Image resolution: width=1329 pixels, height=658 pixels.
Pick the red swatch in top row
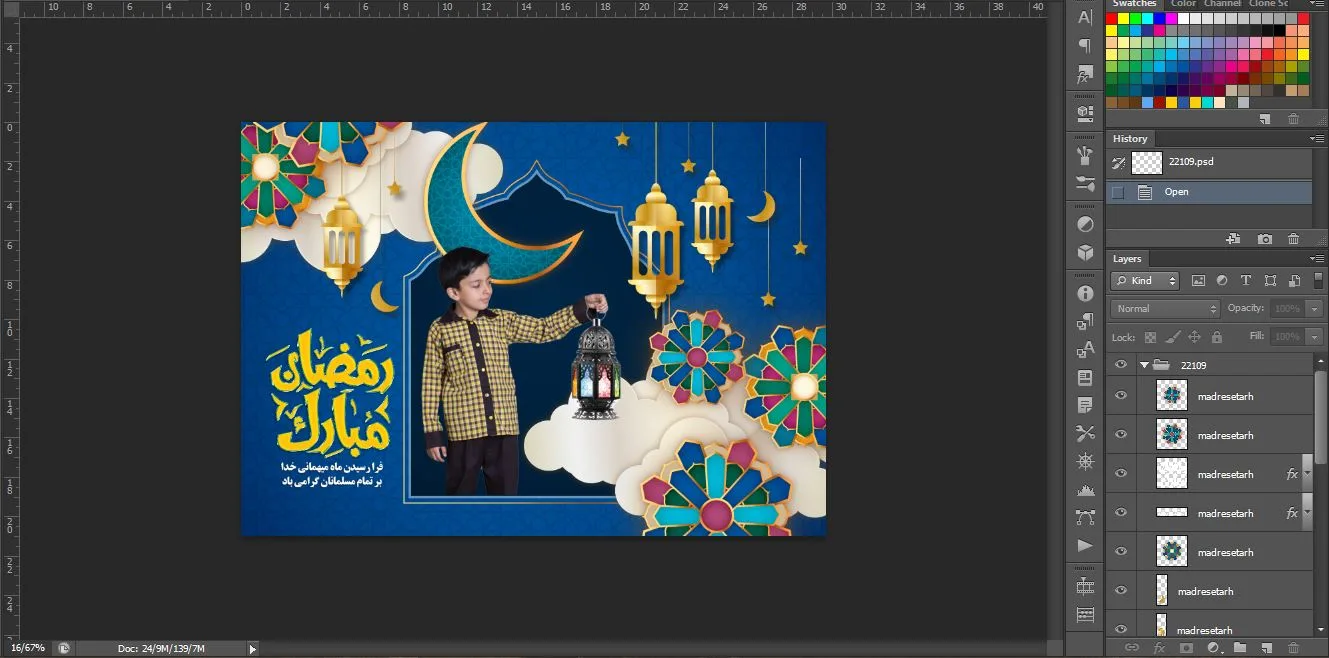pyautogui.click(x=1112, y=19)
